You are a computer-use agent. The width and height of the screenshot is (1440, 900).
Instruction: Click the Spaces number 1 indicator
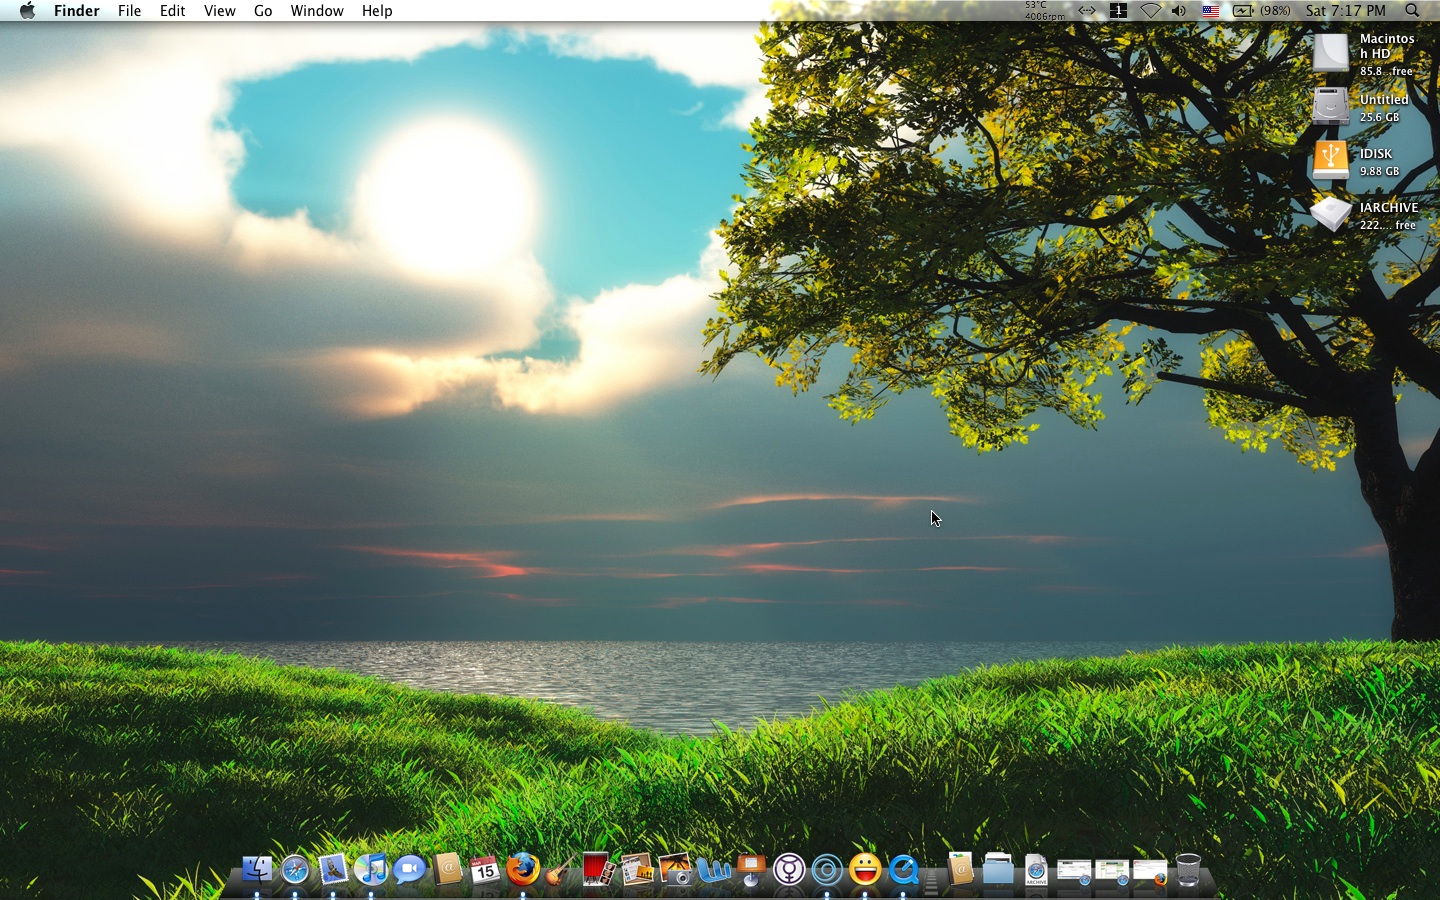pos(1118,11)
